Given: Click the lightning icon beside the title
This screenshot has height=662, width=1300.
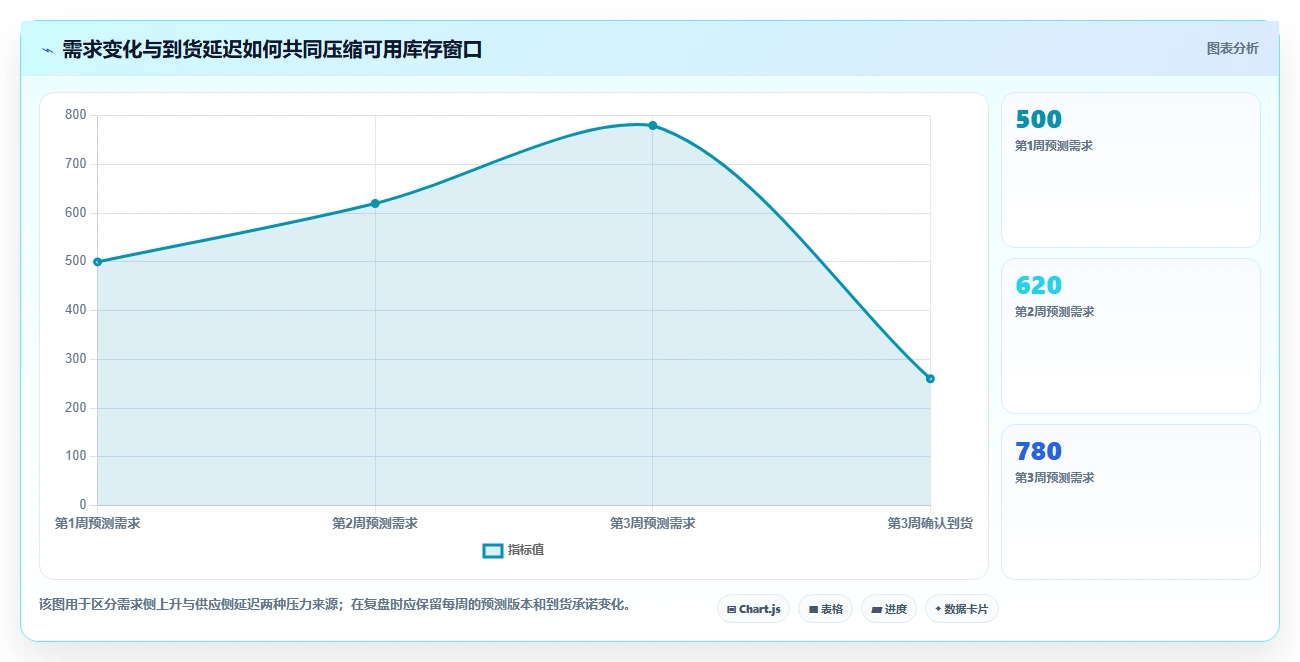Looking at the screenshot, I should click(47, 50).
